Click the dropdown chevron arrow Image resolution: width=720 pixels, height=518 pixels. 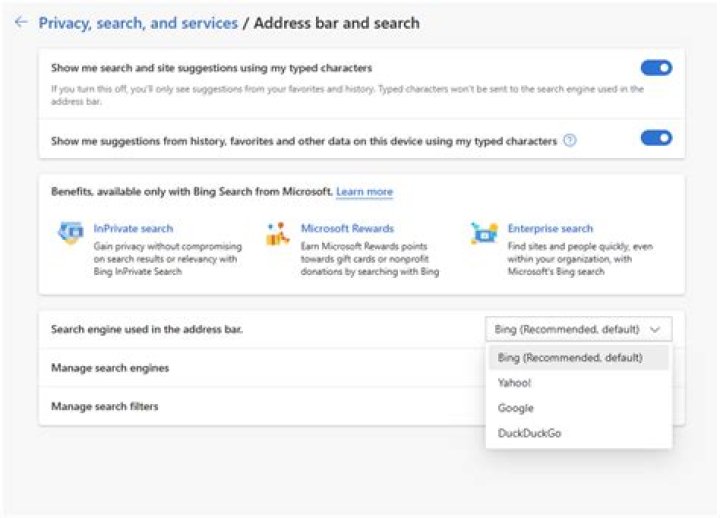[655, 329]
